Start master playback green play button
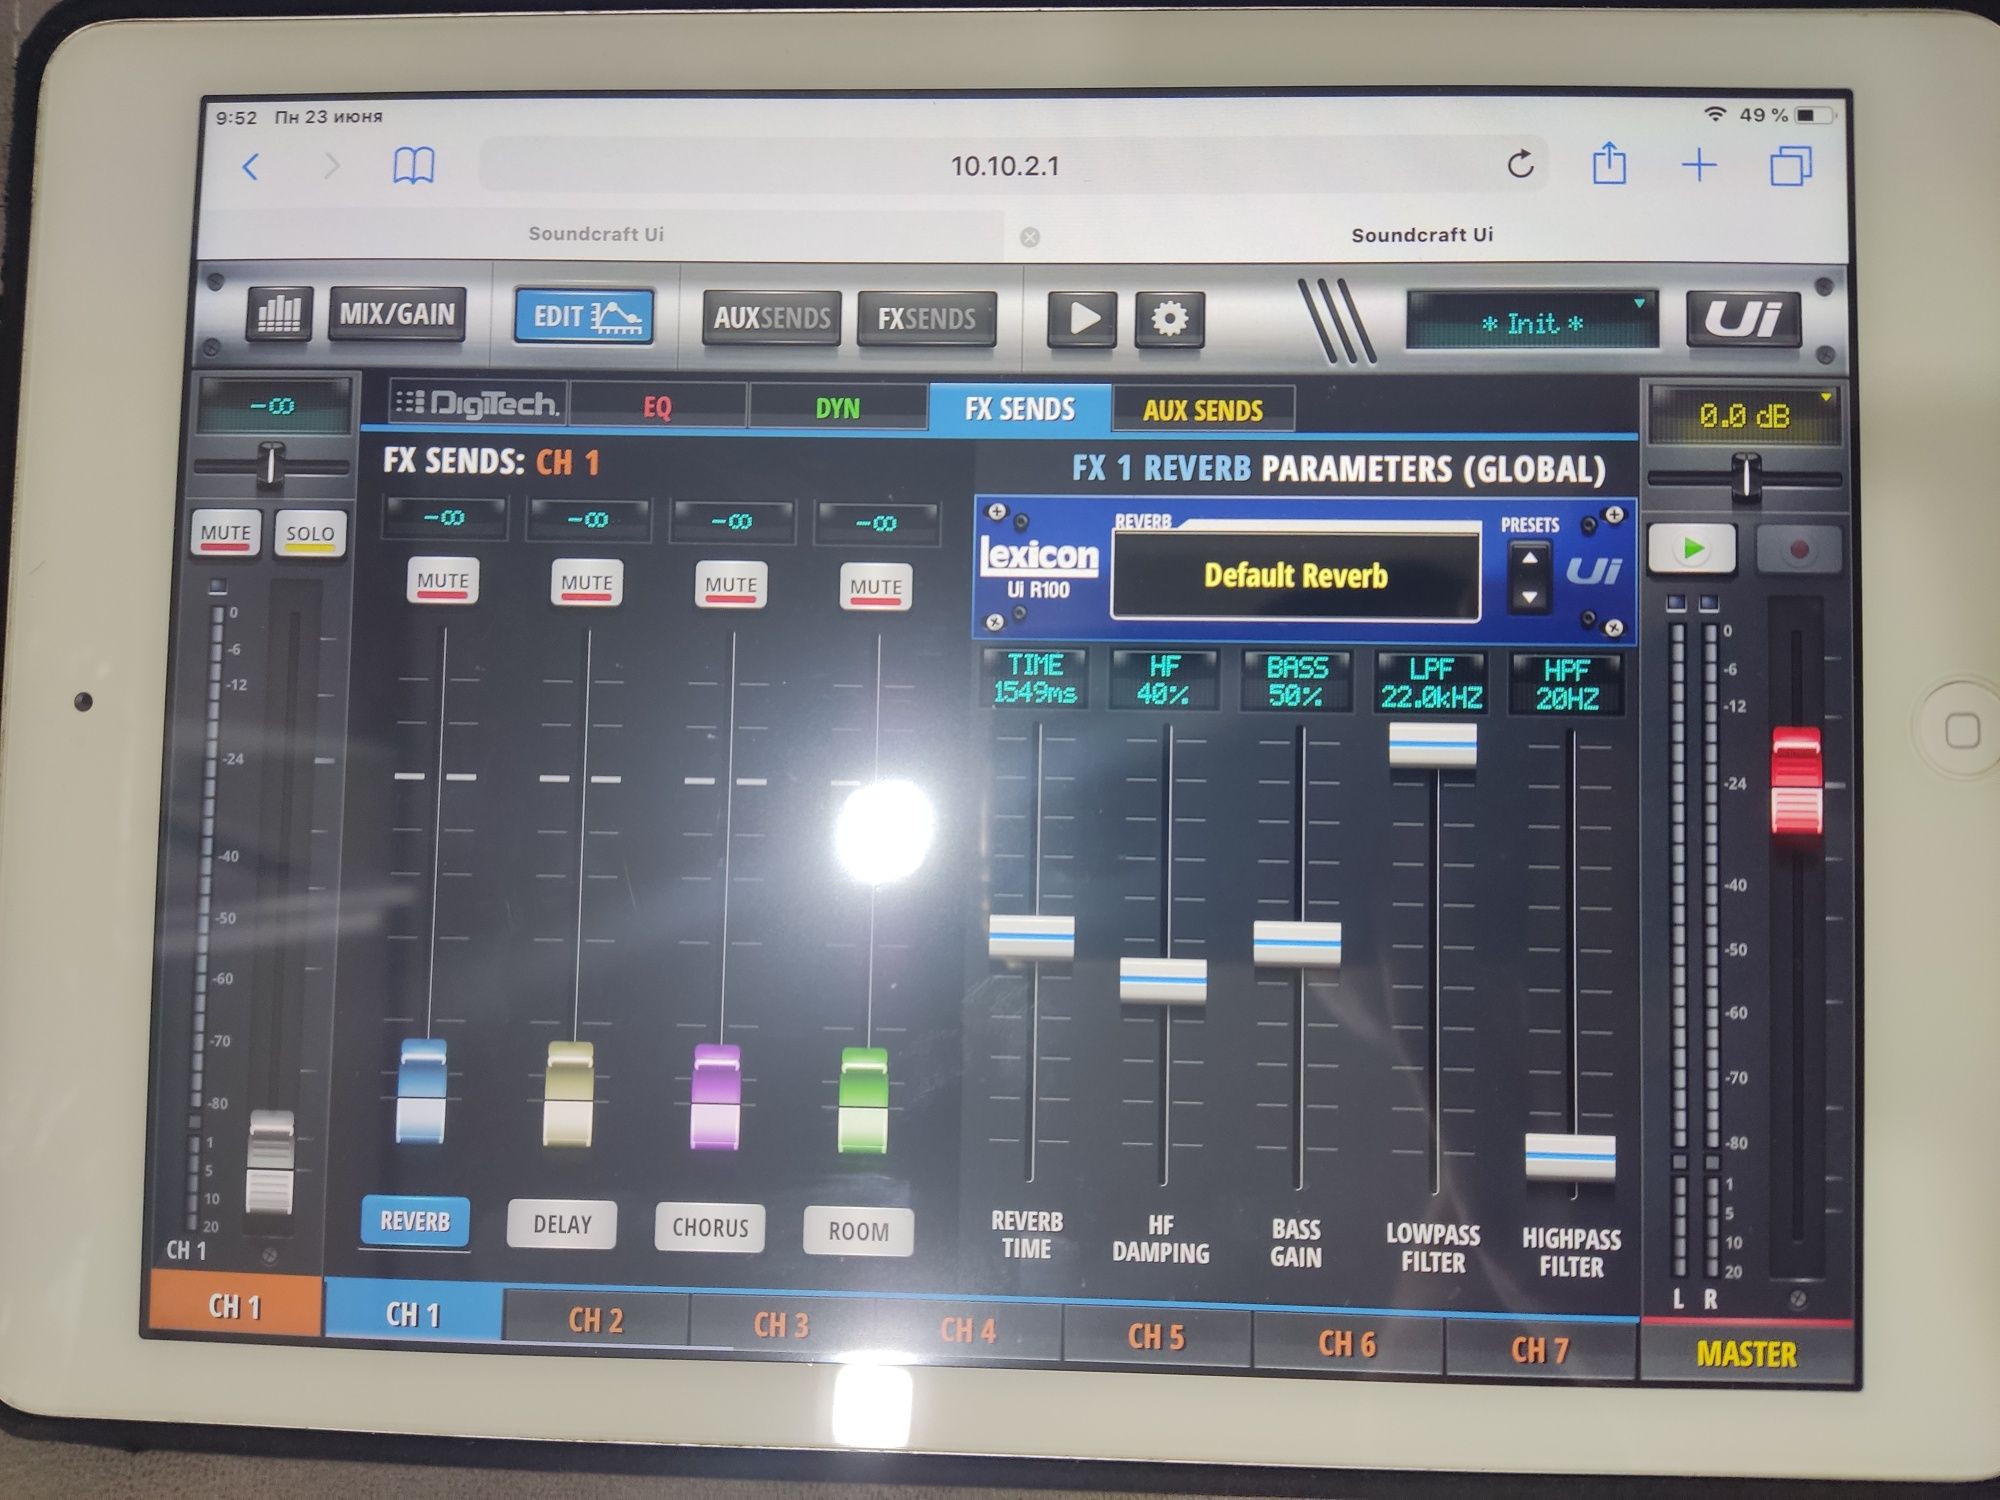This screenshot has width=2000, height=1500. pyautogui.click(x=1692, y=548)
